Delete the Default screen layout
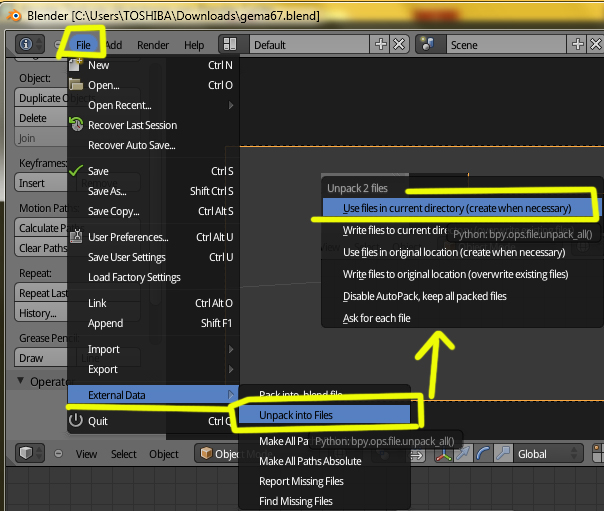Viewport: 604px width, 511px height. pyautogui.click(x=399, y=44)
